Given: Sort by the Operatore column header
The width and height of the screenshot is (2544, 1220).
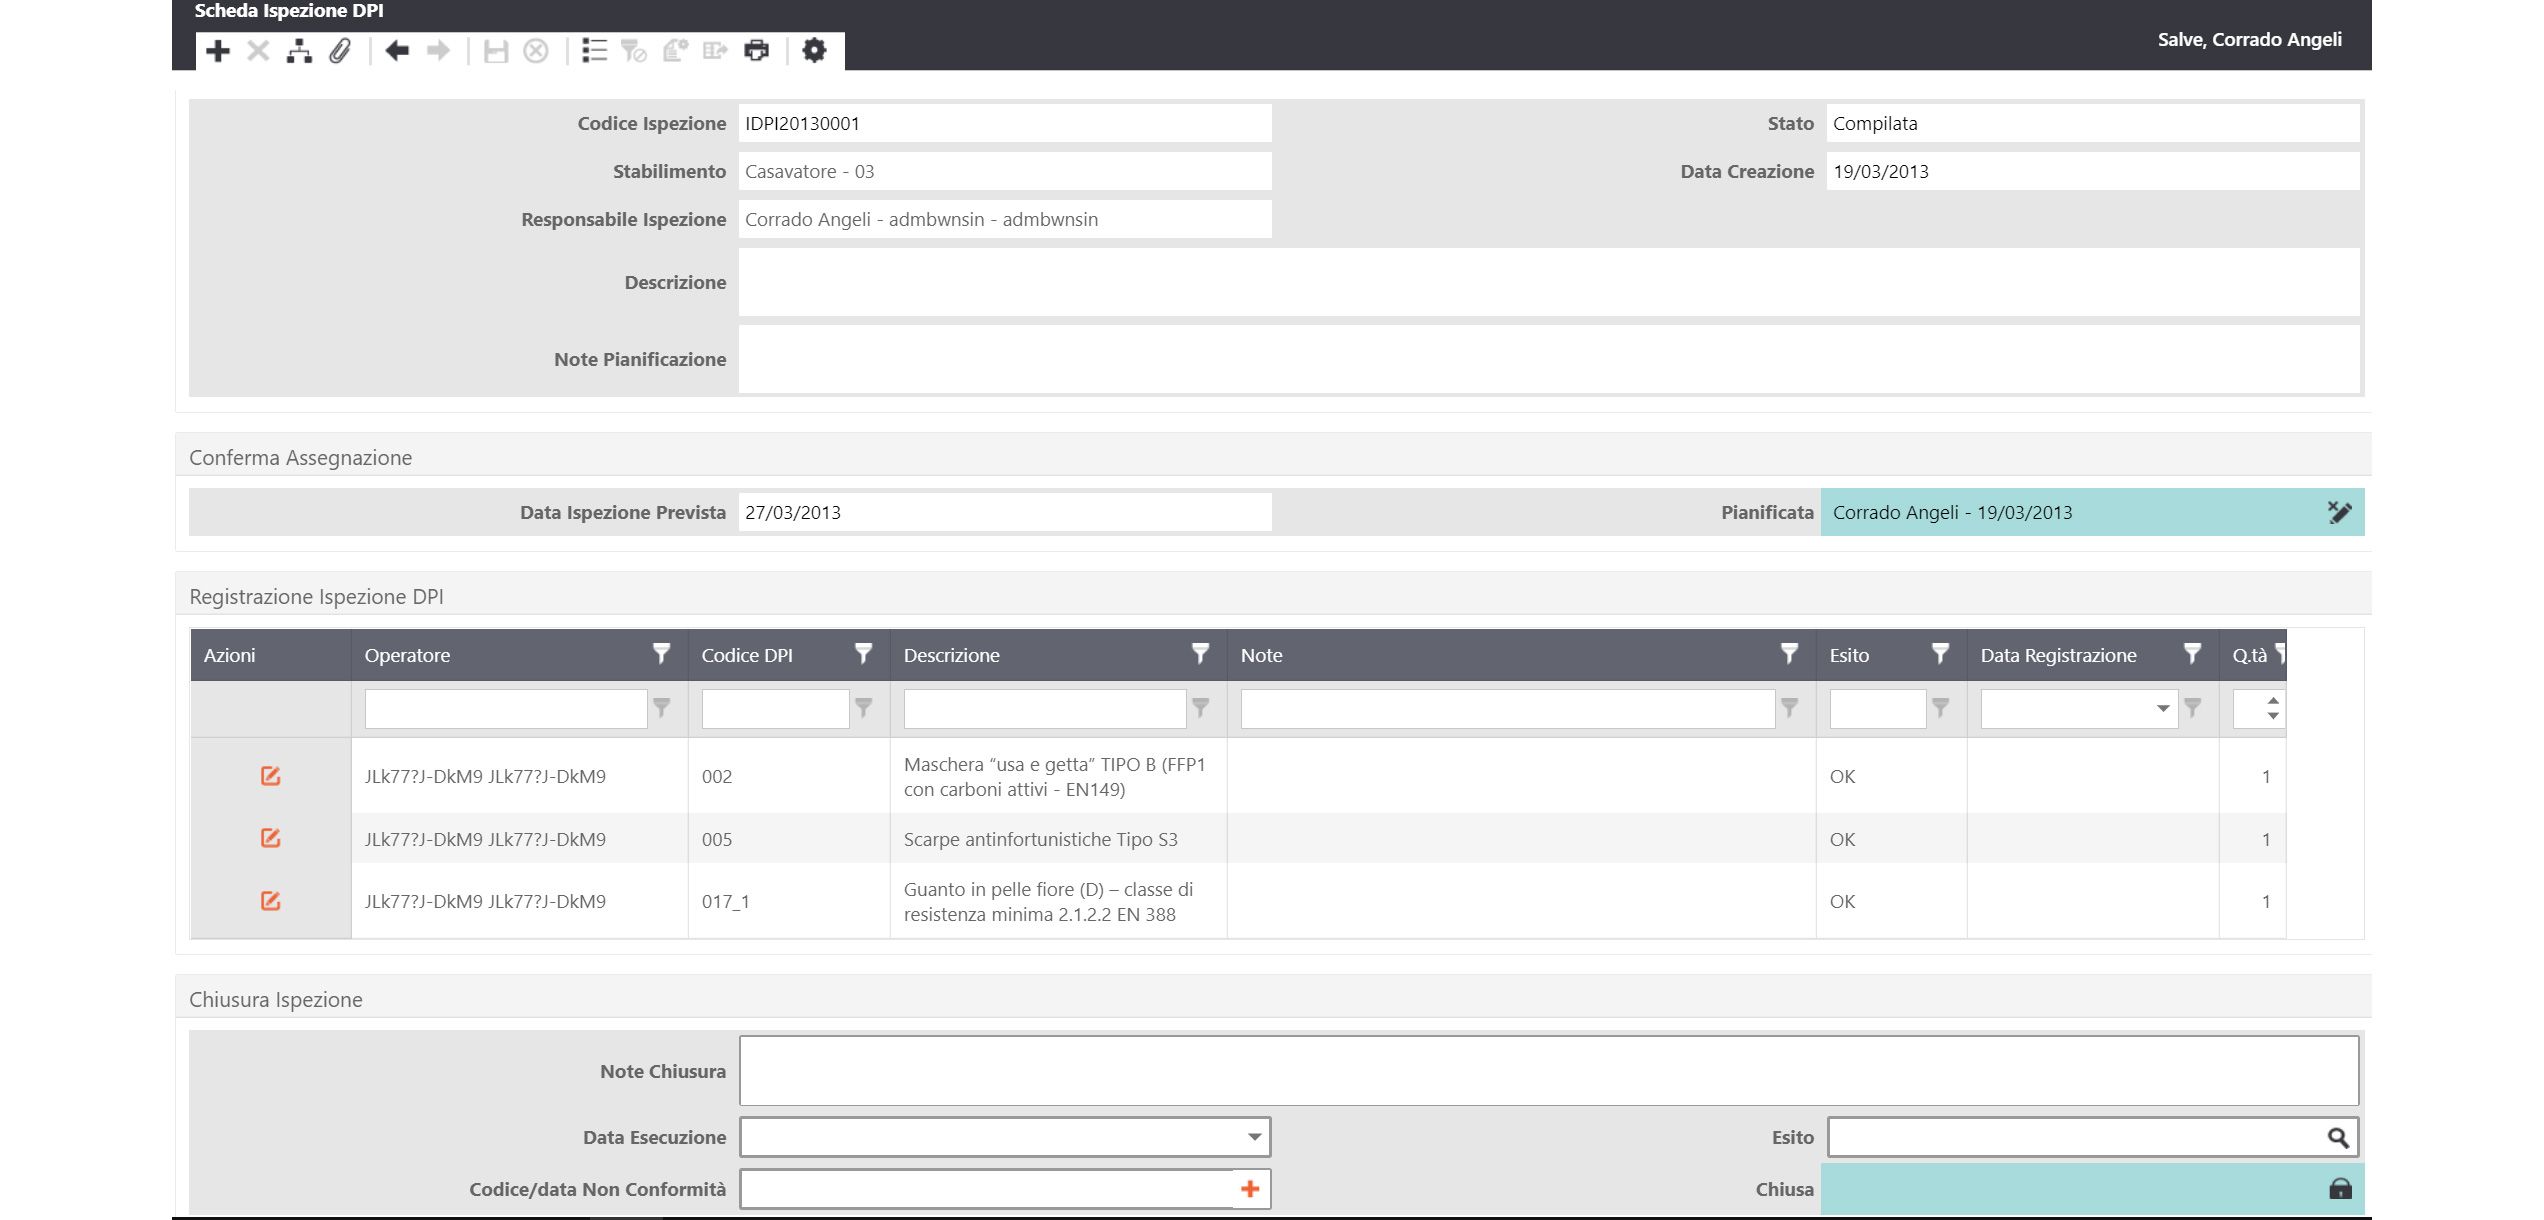Looking at the screenshot, I should click(407, 655).
